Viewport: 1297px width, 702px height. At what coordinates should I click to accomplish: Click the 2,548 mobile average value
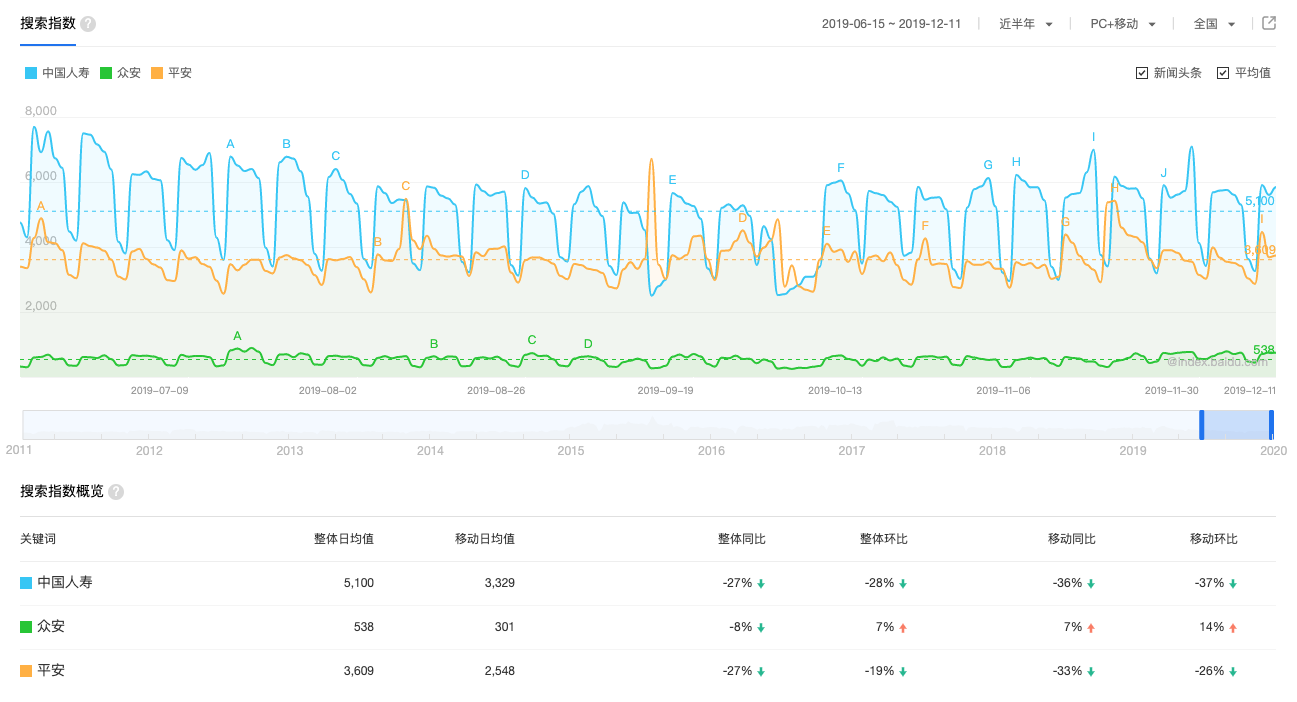click(499, 671)
